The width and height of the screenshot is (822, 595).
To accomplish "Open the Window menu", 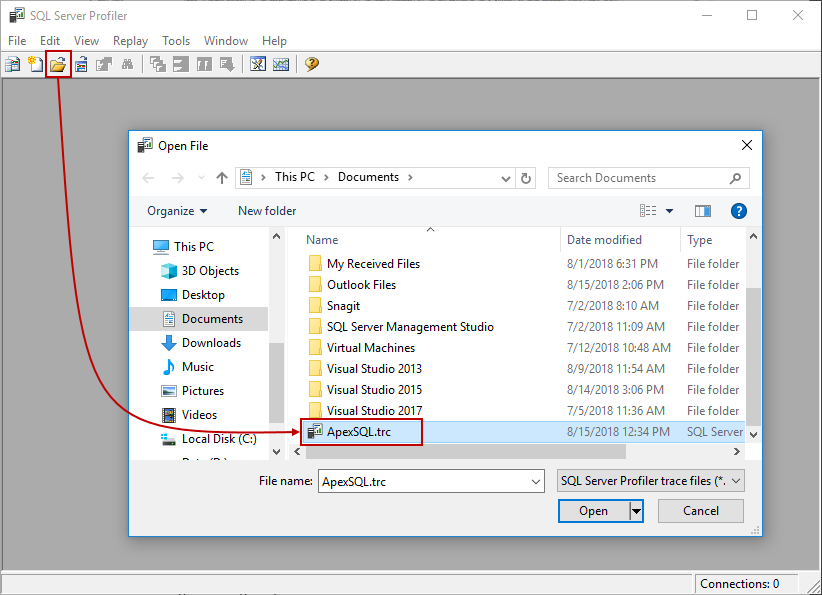I will [226, 41].
